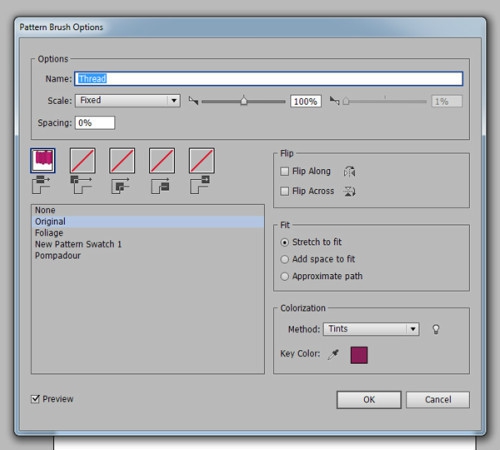The image size is (500, 450).
Task: Open colorization tips lightbulb icon
Action: (x=436, y=329)
